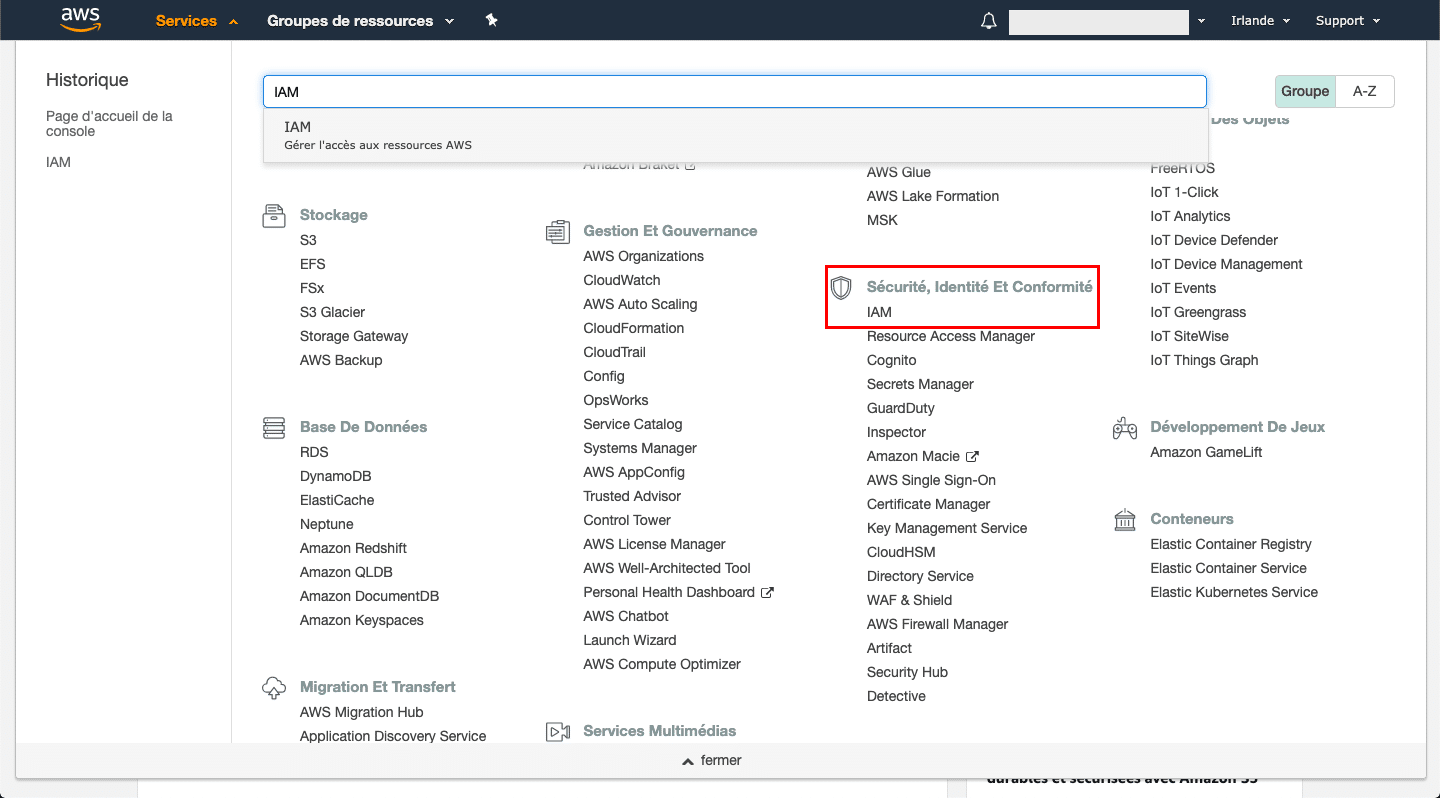The width and height of the screenshot is (1440, 798).
Task: Open Security Hub
Action: [907, 672]
